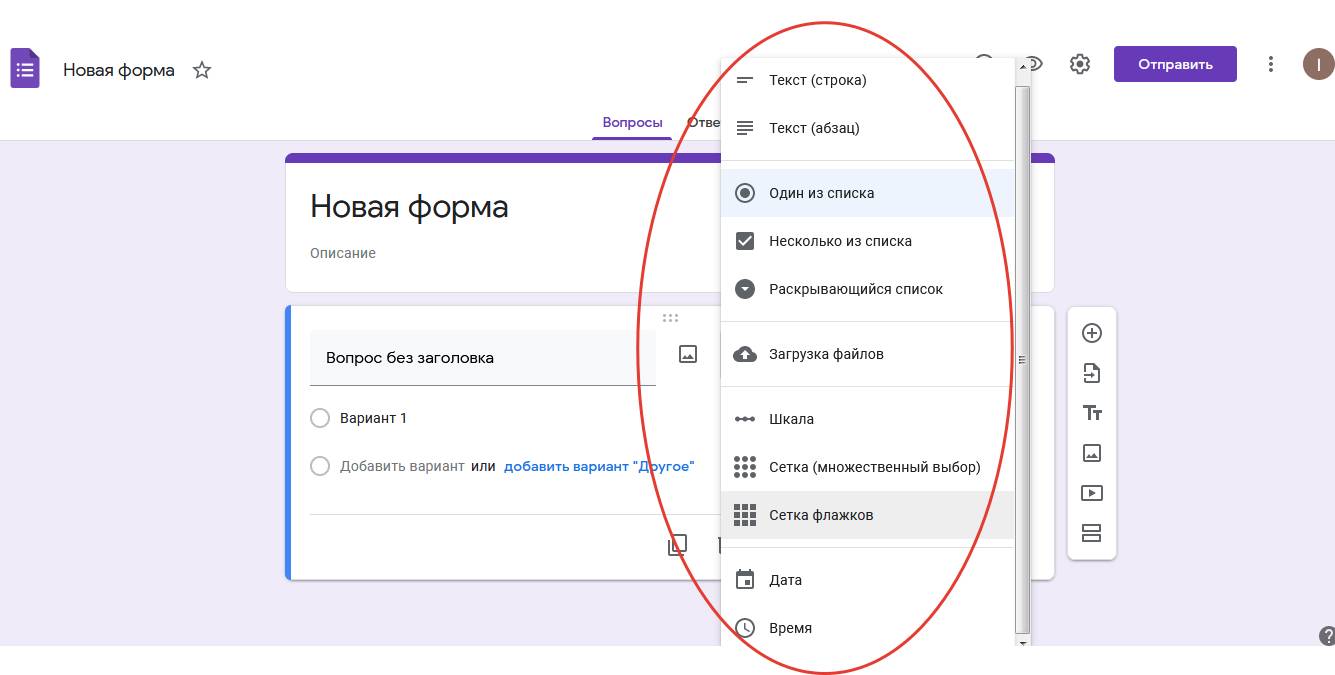Select the 'Вариант 1' radio button
This screenshot has width=1335, height=675.
pos(320,418)
